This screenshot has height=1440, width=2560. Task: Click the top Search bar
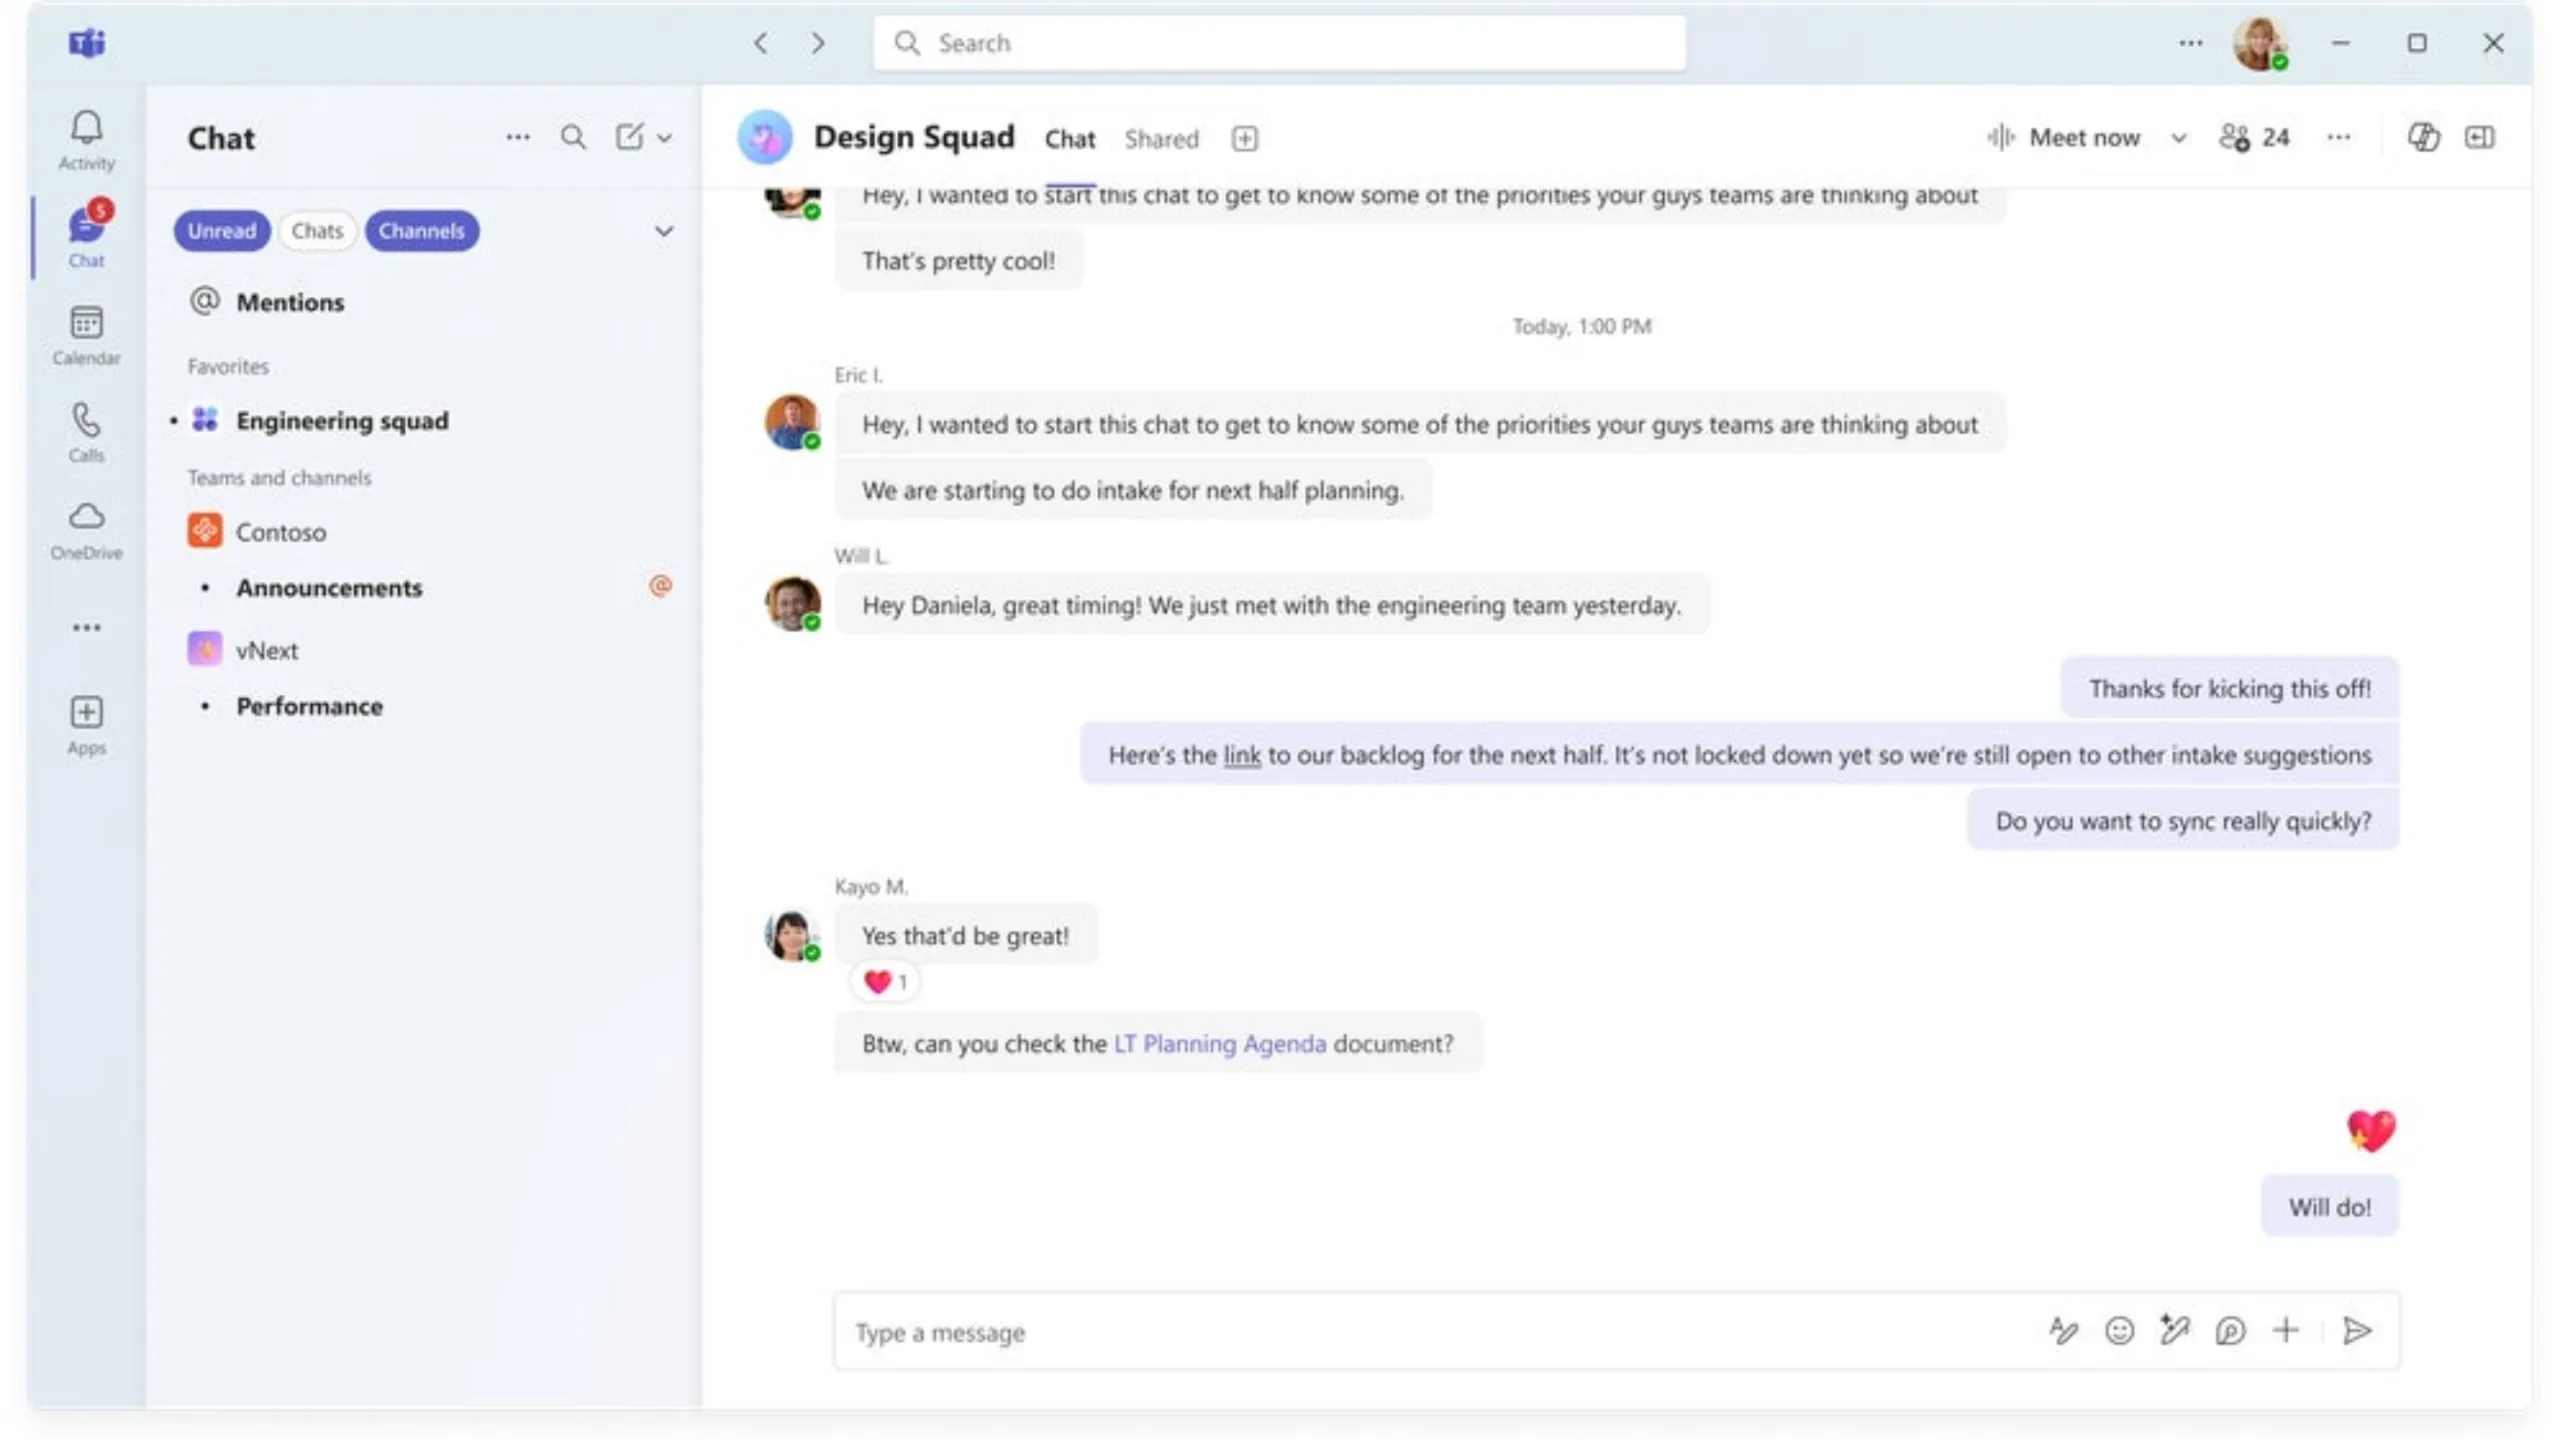click(1279, 43)
